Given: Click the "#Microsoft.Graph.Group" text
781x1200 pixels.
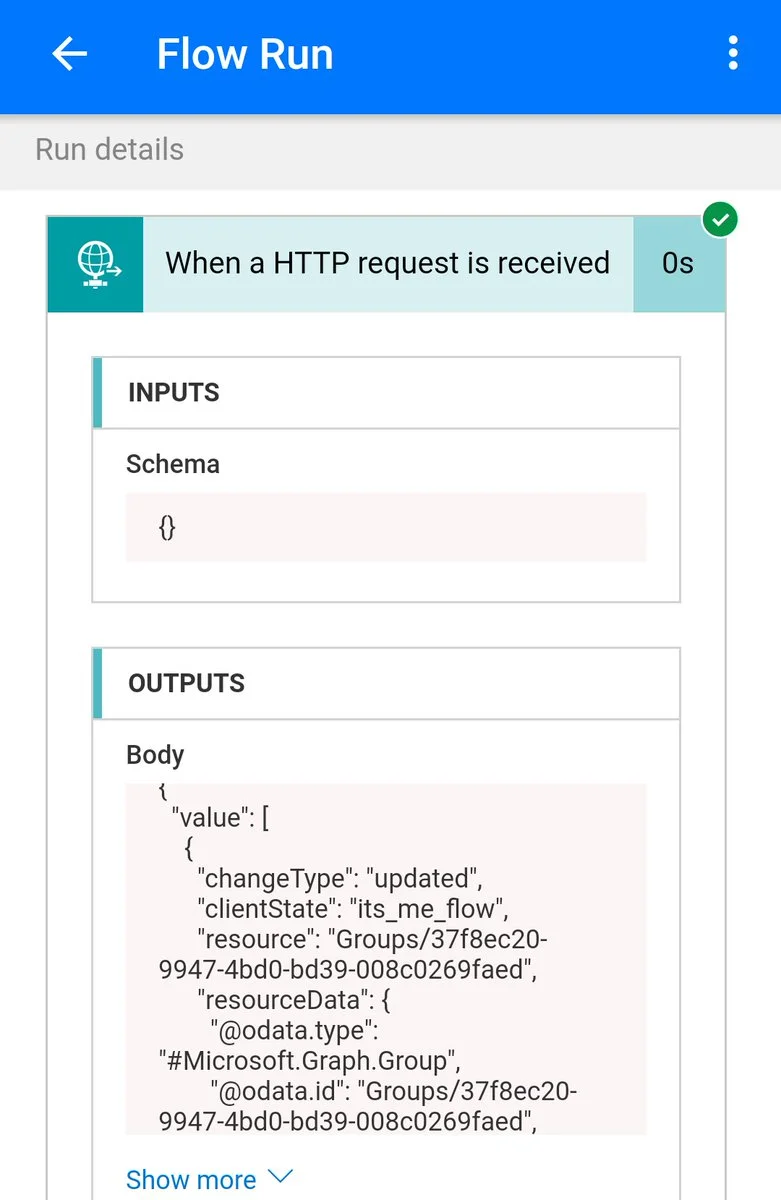Looking at the screenshot, I should pyautogui.click(x=309, y=1060).
